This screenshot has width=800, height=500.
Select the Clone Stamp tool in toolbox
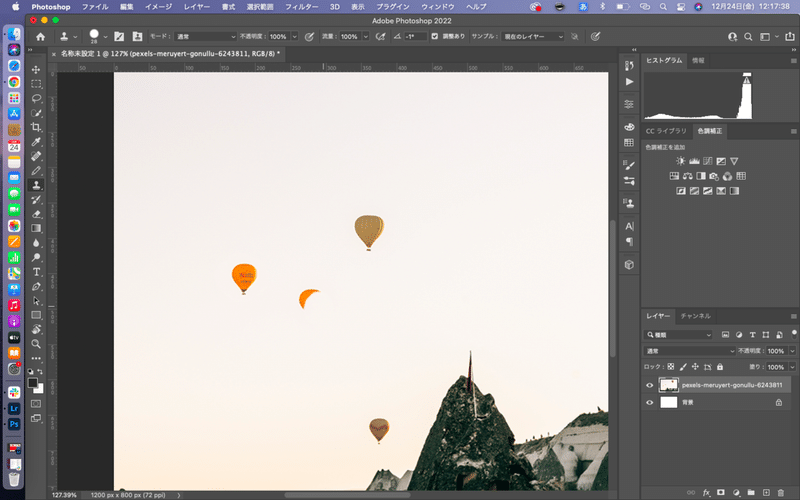[36, 185]
